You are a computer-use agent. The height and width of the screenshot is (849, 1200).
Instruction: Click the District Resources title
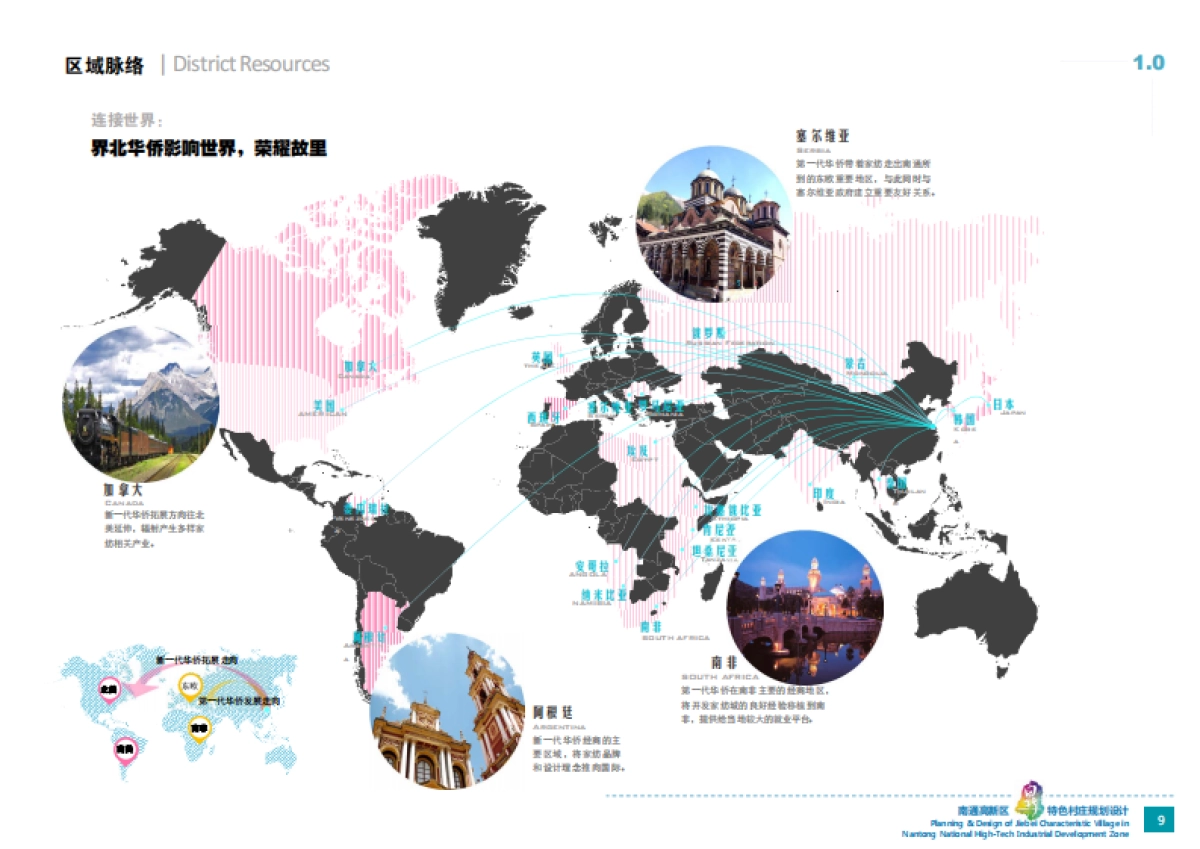click(x=251, y=64)
